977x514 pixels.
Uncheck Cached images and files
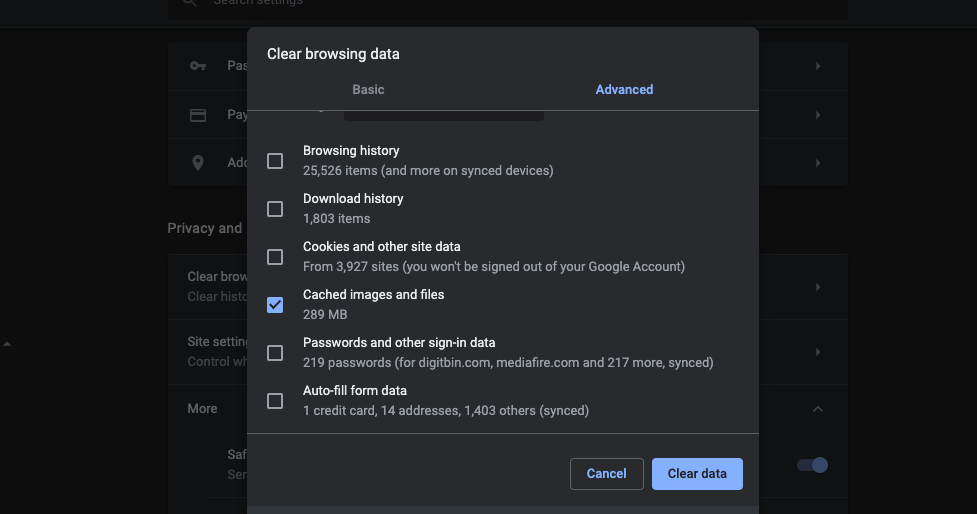click(x=275, y=305)
